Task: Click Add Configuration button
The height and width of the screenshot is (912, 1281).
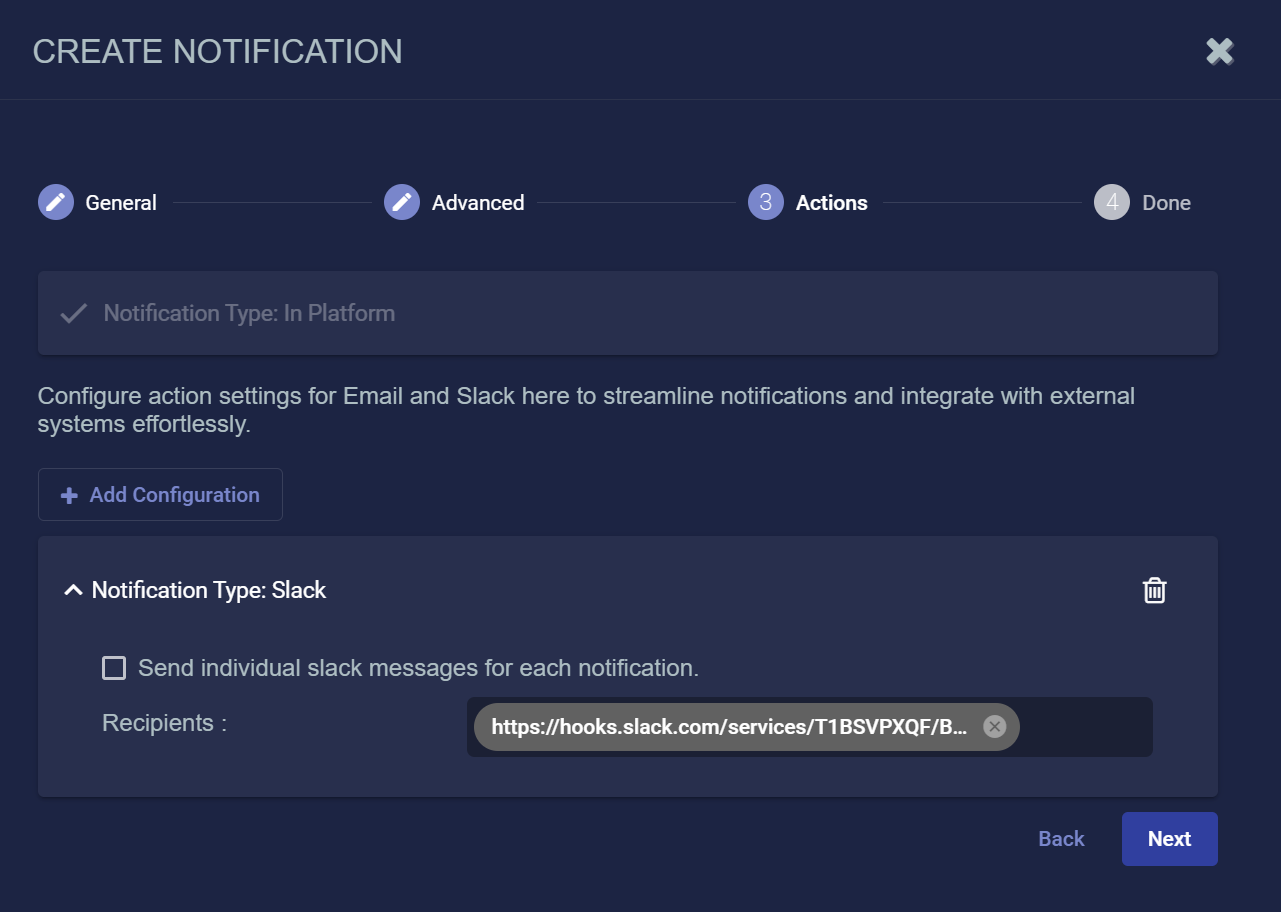Action: (x=160, y=495)
